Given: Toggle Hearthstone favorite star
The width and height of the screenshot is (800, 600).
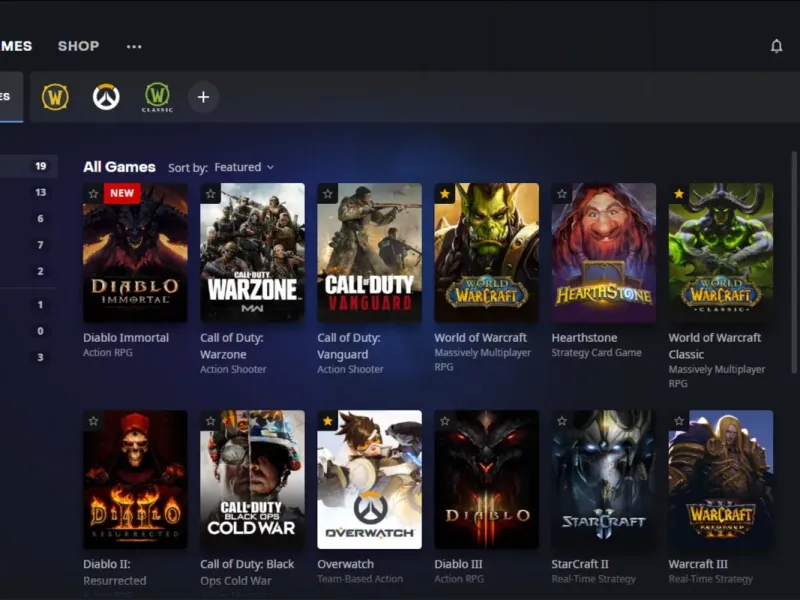Looking at the screenshot, I should (x=562, y=194).
